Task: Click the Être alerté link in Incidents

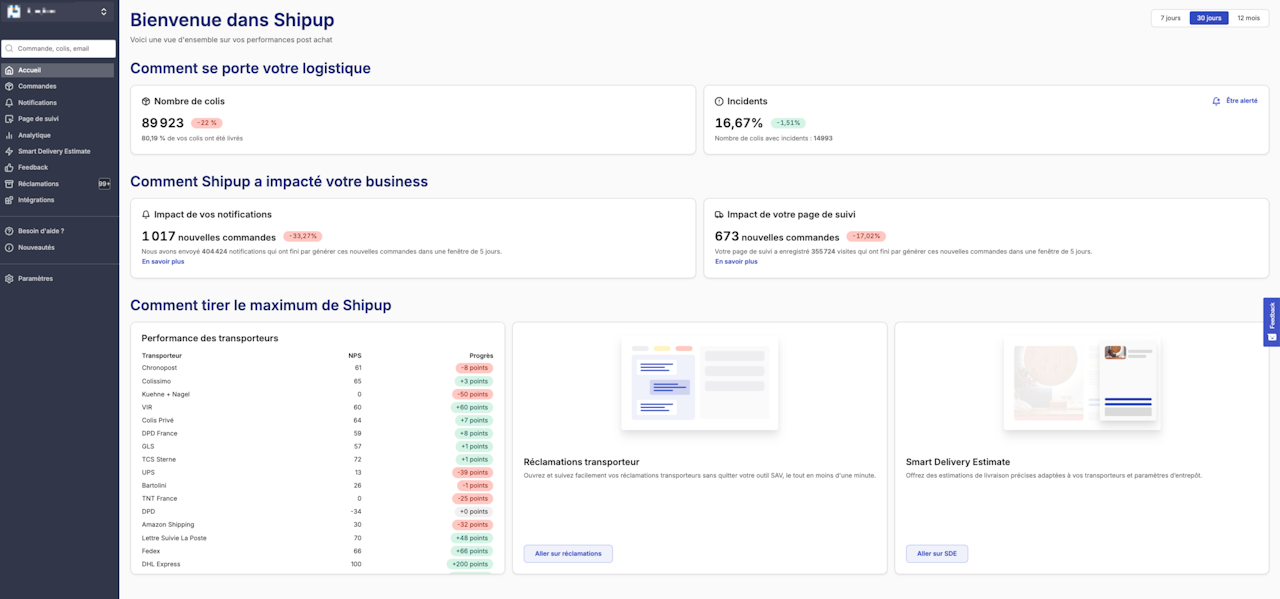Action: coord(1235,101)
